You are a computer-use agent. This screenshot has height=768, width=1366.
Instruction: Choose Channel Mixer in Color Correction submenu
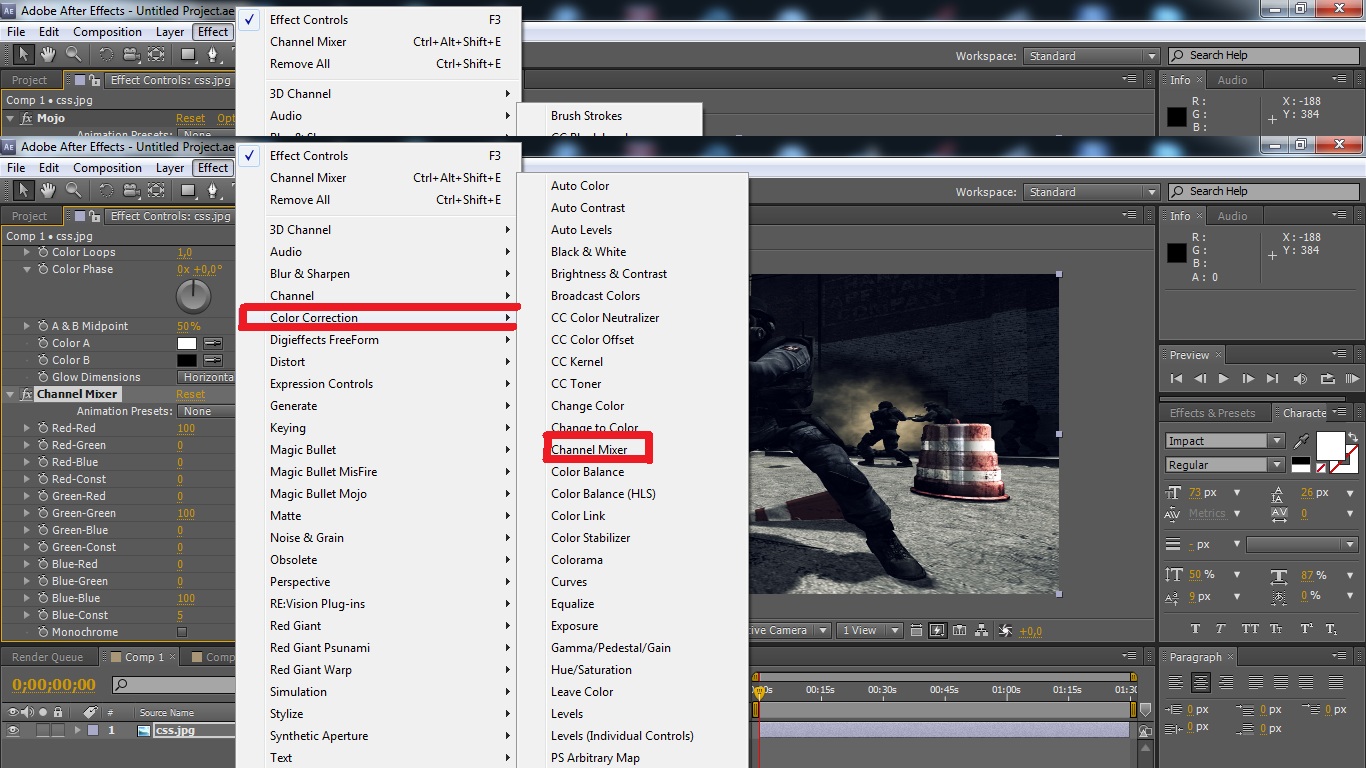tap(589, 450)
